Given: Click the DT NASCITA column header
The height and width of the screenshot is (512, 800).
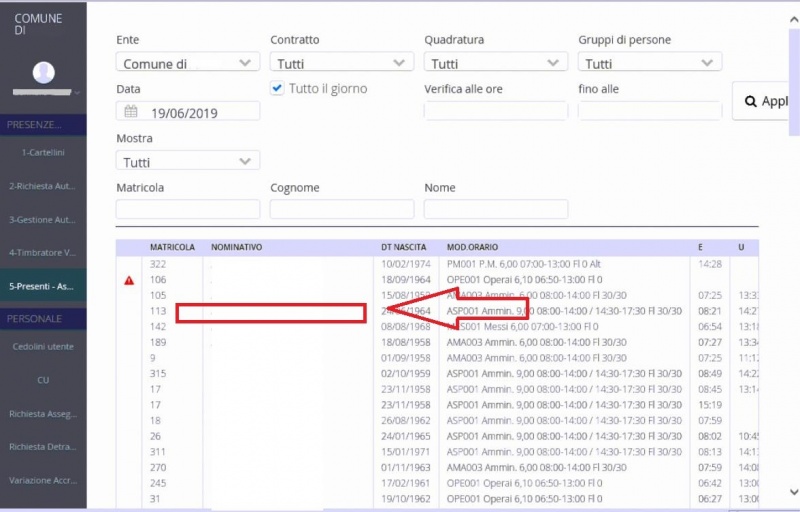Looking at the screenshot, I should [x=404, y=247].
